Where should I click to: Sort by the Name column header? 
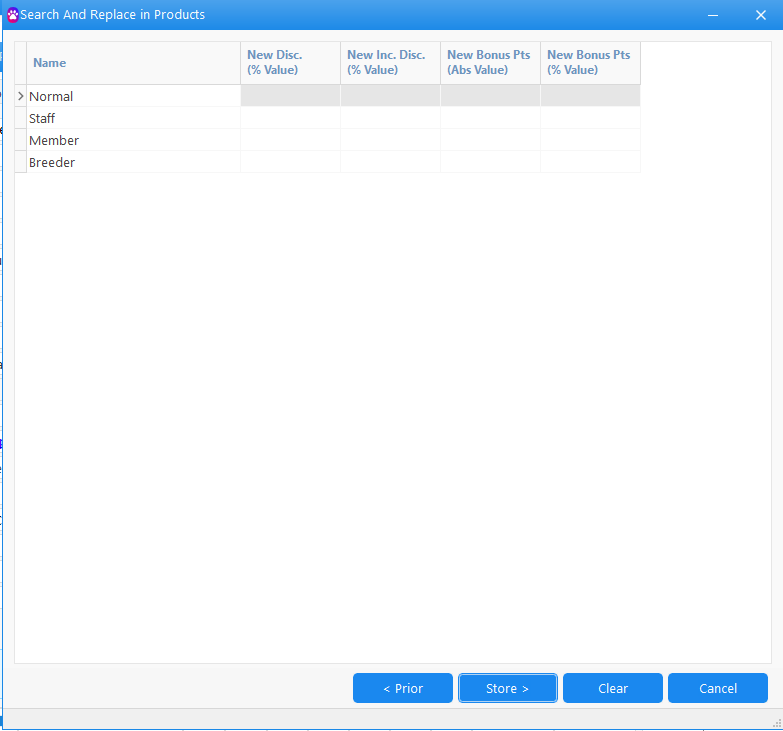coord(133,63)
